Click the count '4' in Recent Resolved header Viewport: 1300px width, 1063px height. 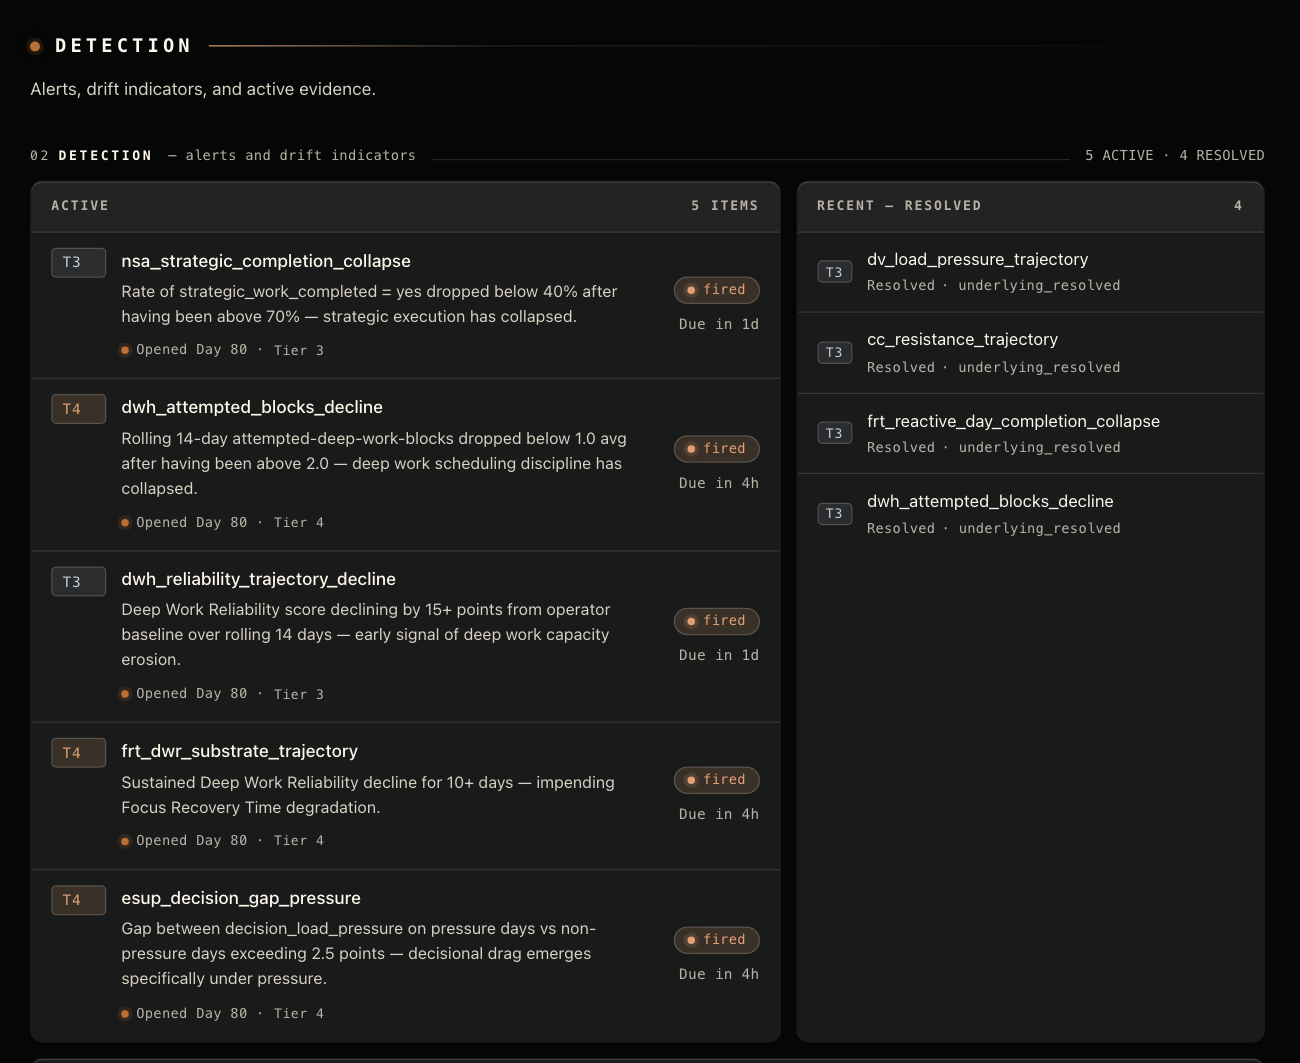coord(1238,206)
